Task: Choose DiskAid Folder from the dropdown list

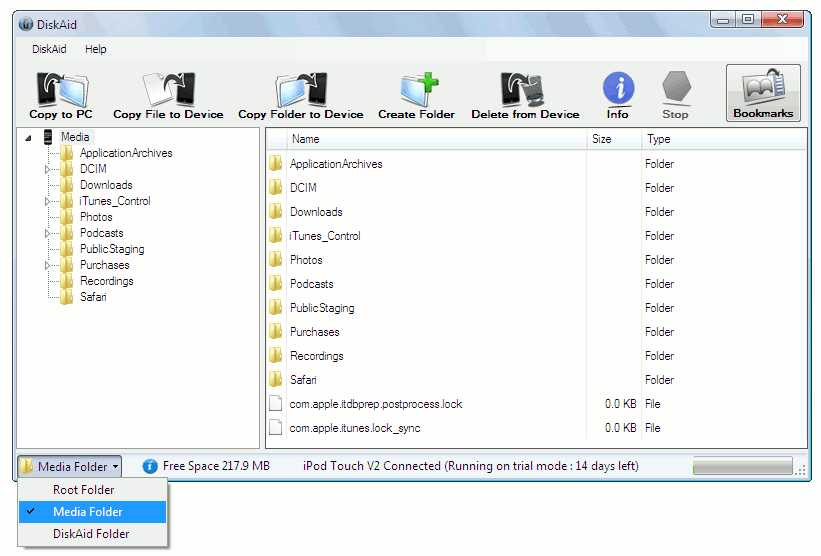Action: [x=93, y=534]
